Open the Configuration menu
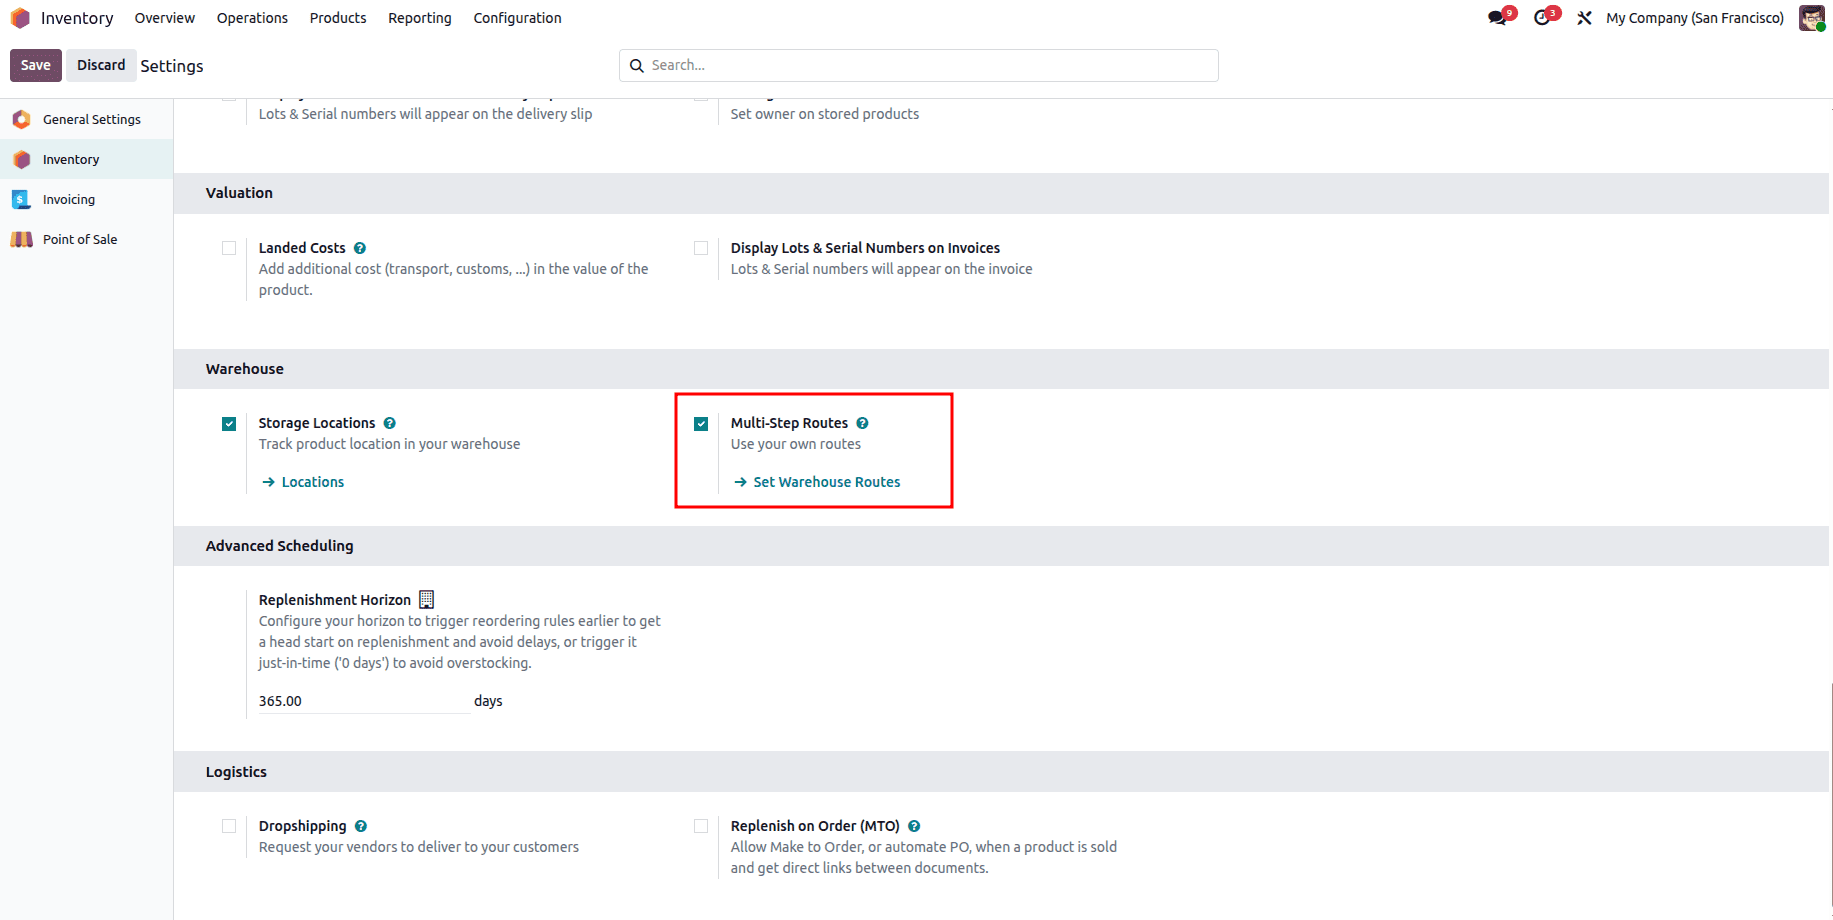This screenshot has height=920, width=1833. point(517,18)
